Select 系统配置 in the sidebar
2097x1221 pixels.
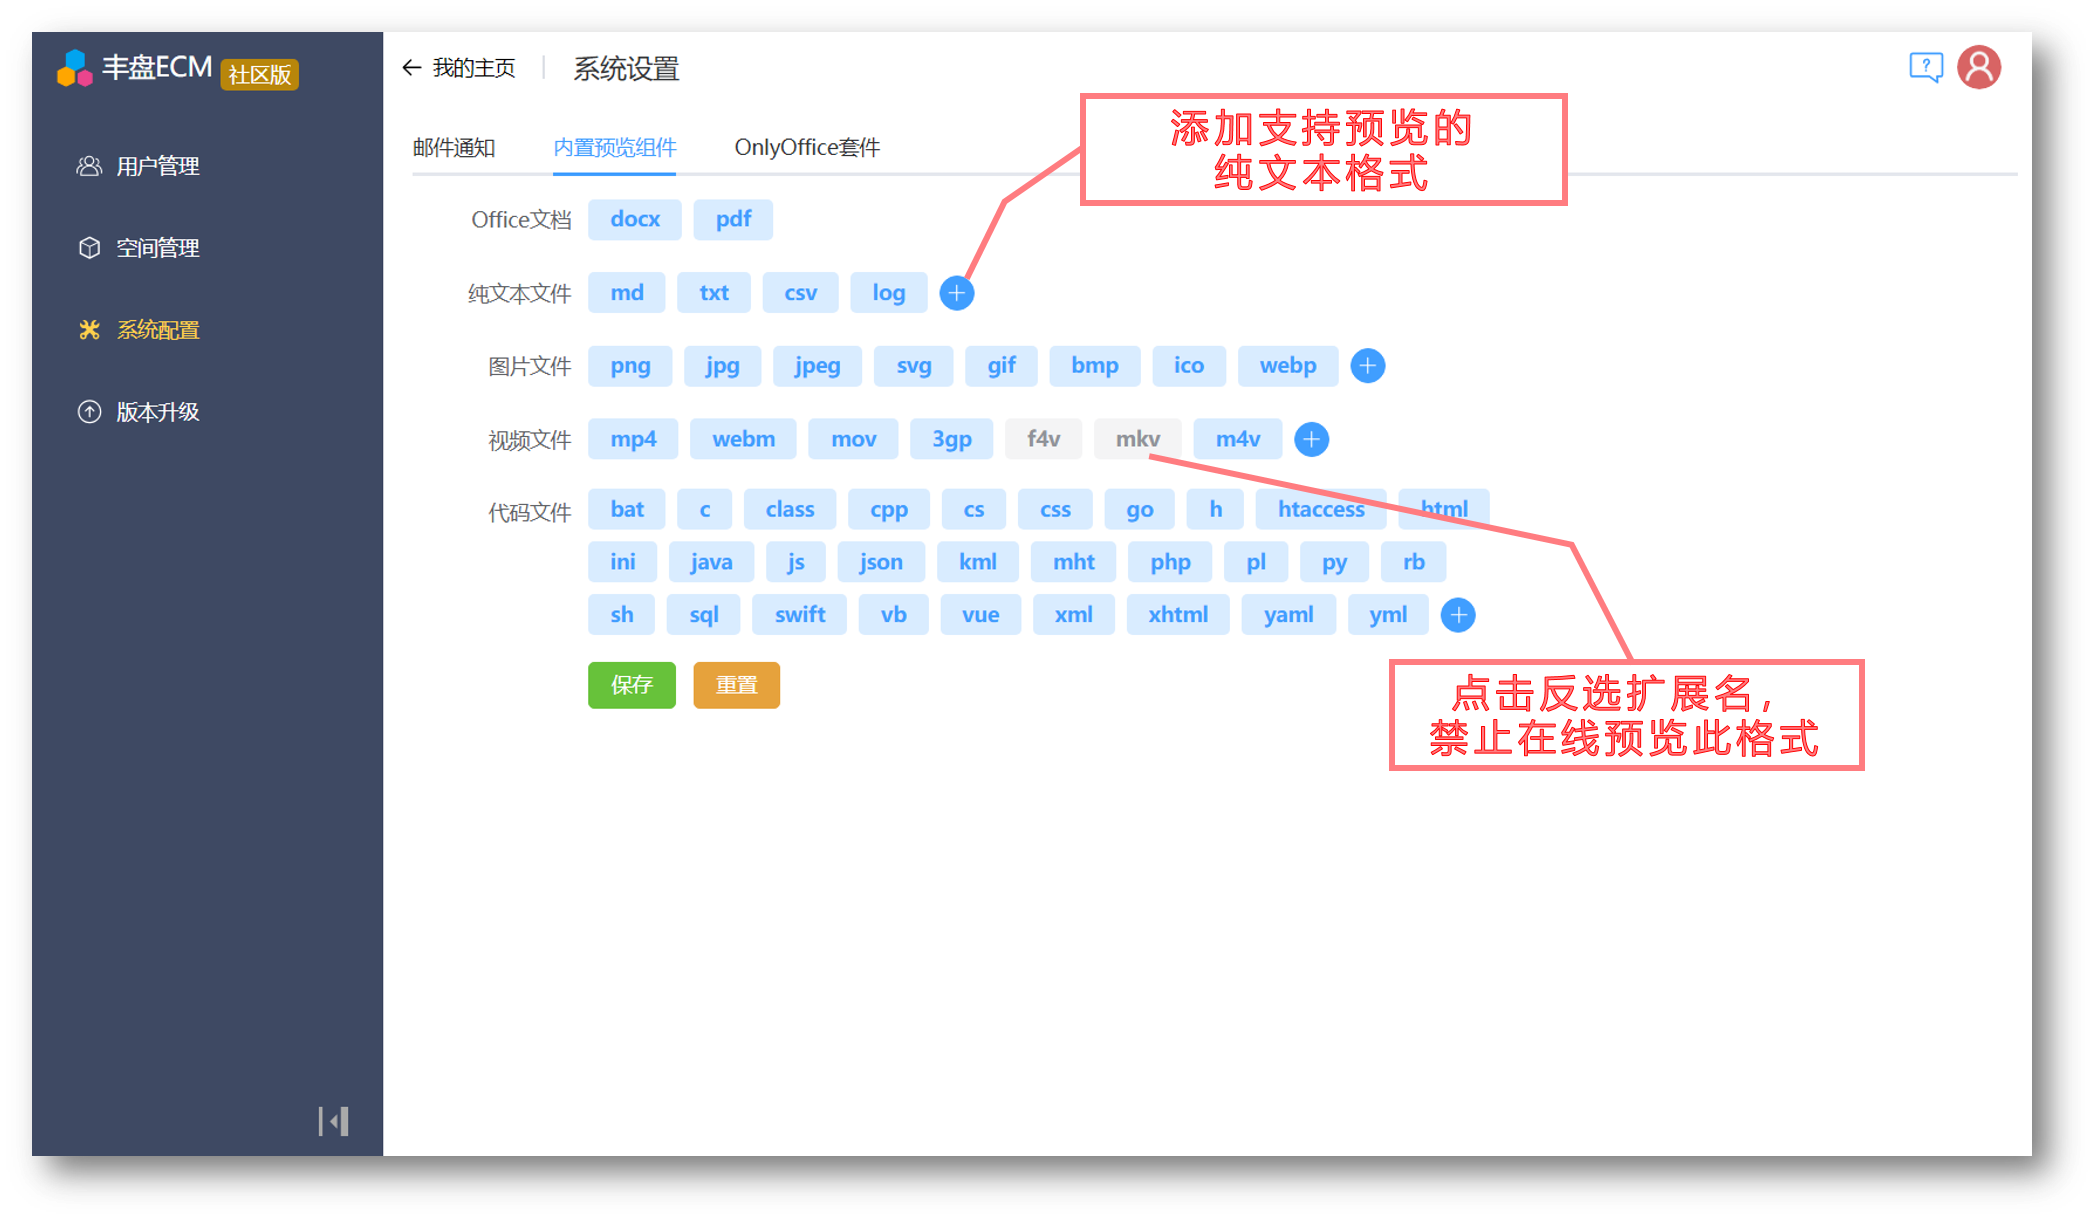coord(140,330)
